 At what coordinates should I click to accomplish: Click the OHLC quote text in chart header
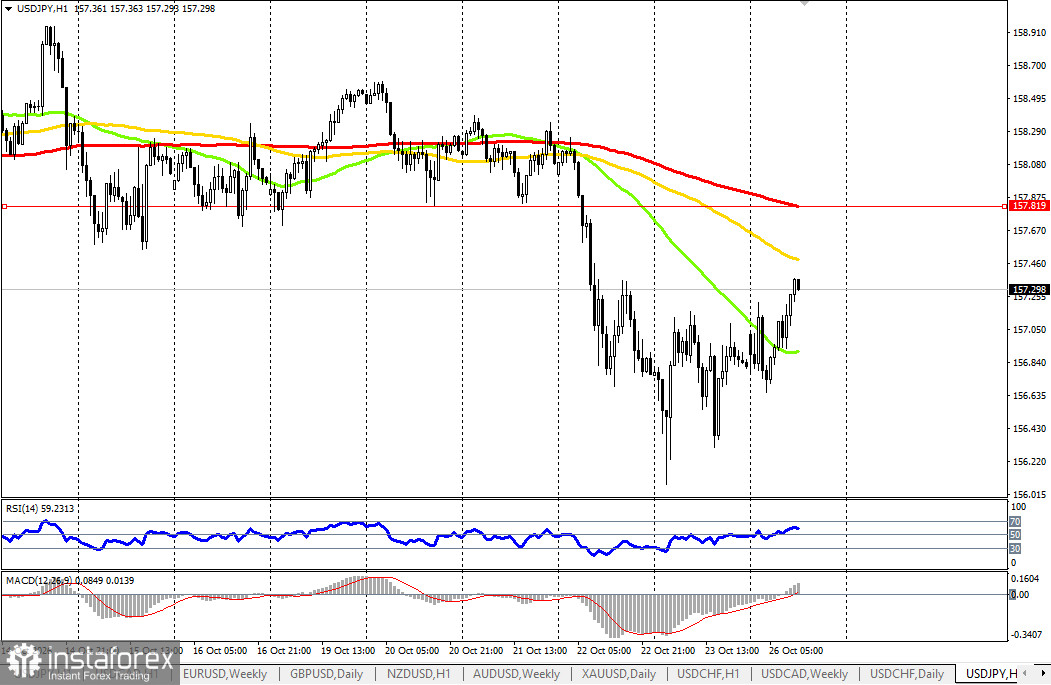(145, 9)
